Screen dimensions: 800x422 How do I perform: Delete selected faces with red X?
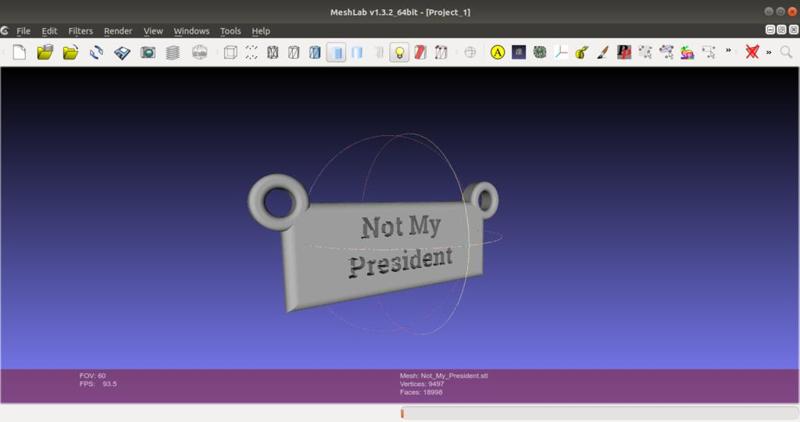(x=752, y=52)
